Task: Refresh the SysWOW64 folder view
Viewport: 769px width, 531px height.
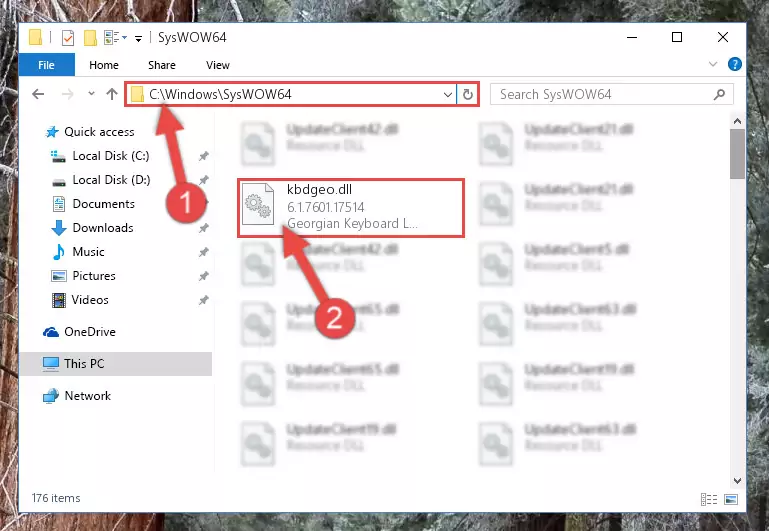Action: pyautogui.click(x=467, y=94)
